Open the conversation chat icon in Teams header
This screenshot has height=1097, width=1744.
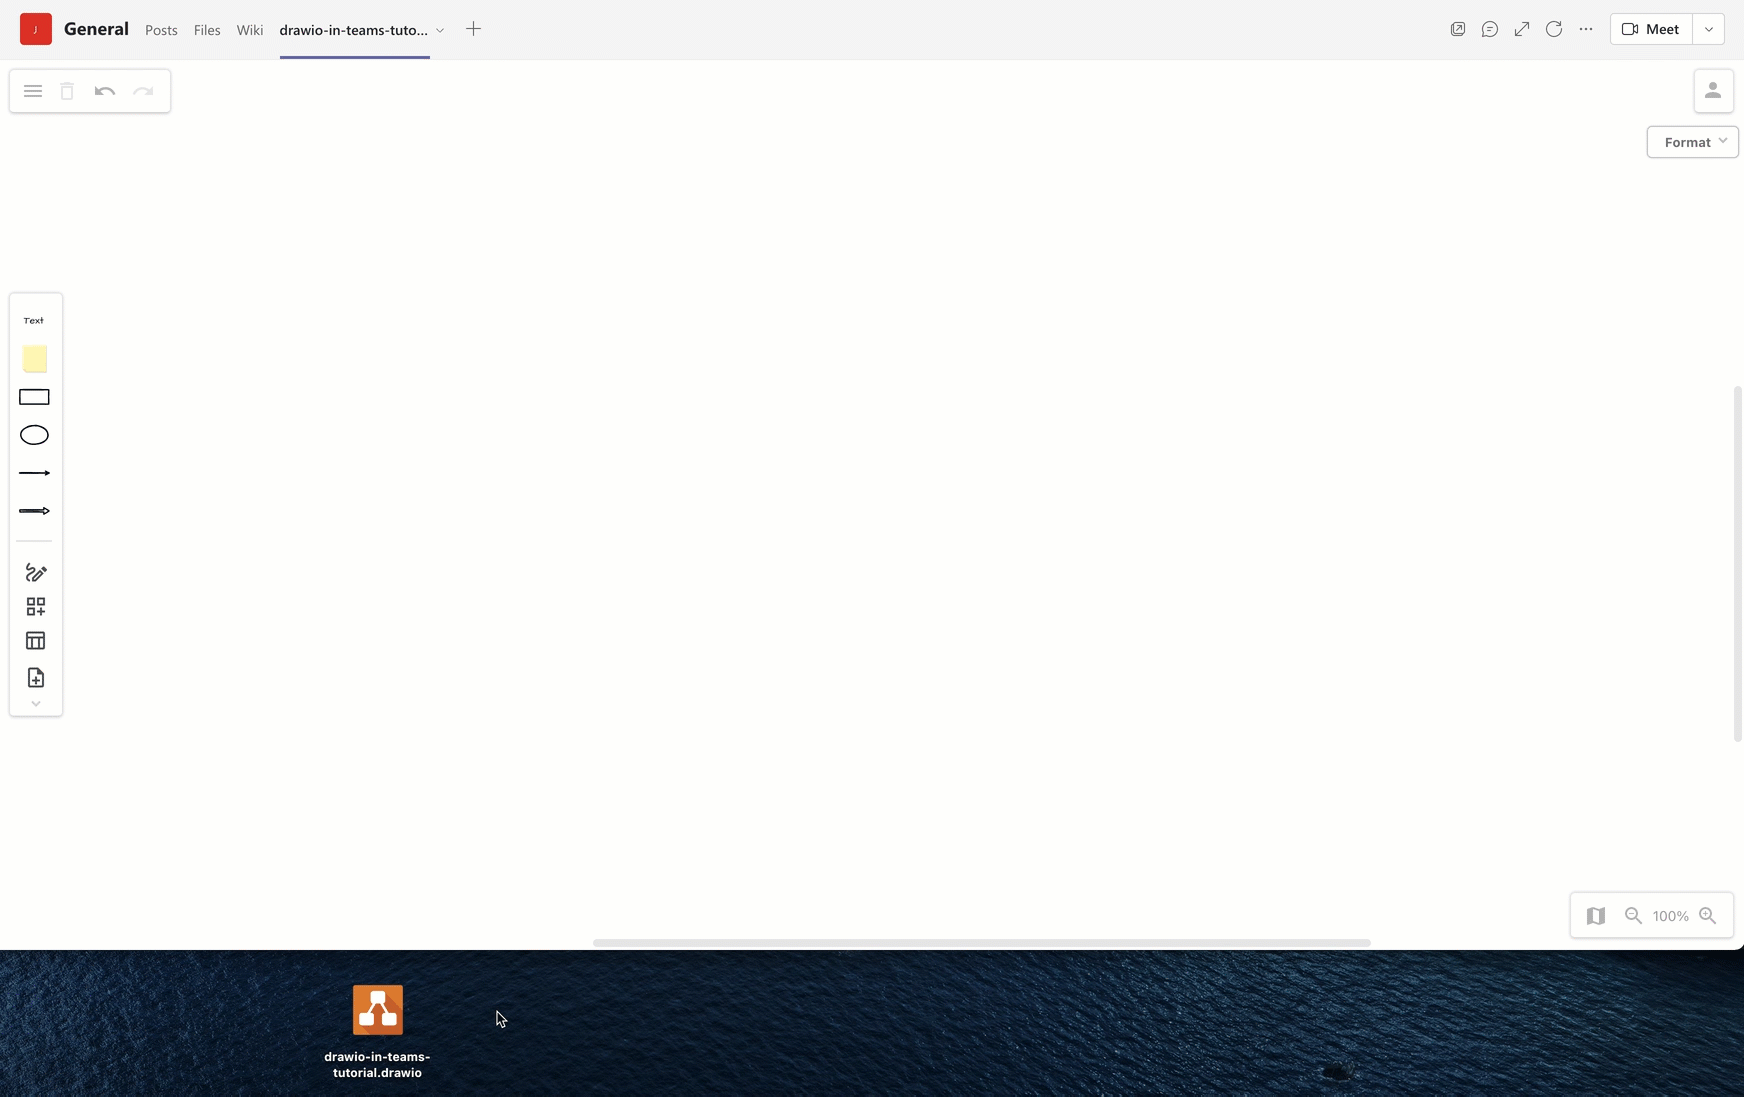(x=1489, y=29)
